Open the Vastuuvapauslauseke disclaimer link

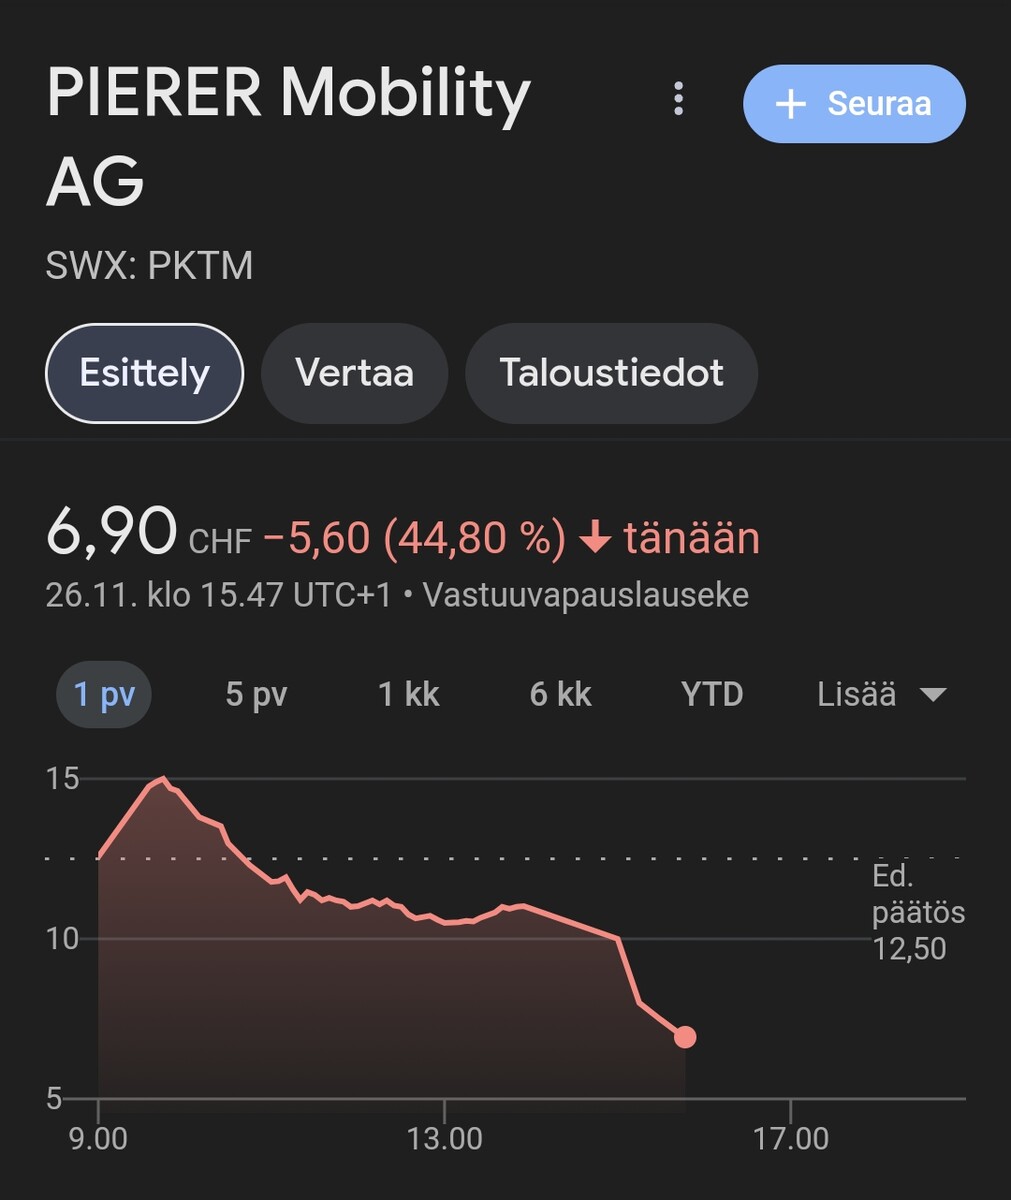pos(585,595)
